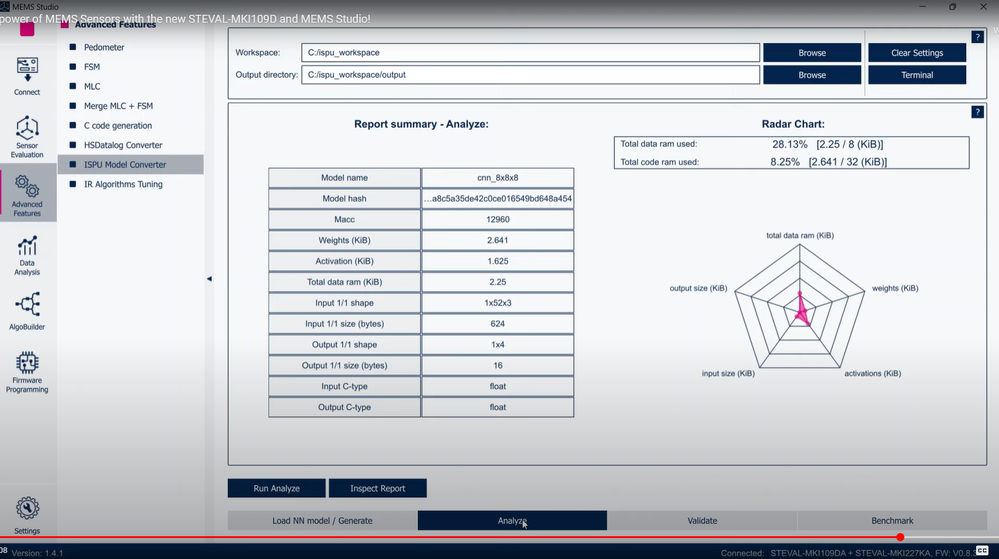Select FSM in the feature list
The width and height of the screenshot is (999, 559).
pyautogui.click(x=92, y=67)
